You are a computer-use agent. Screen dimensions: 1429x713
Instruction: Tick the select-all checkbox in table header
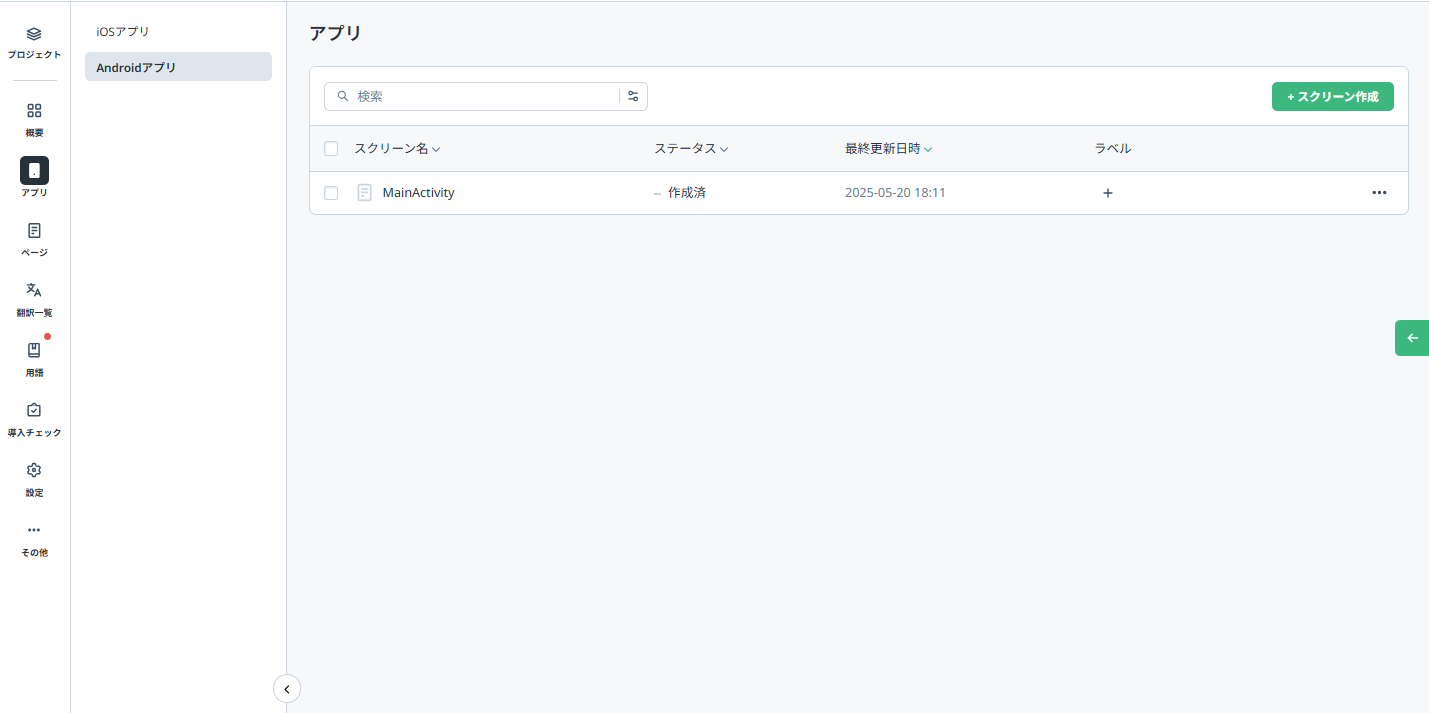tap(331, 149)
